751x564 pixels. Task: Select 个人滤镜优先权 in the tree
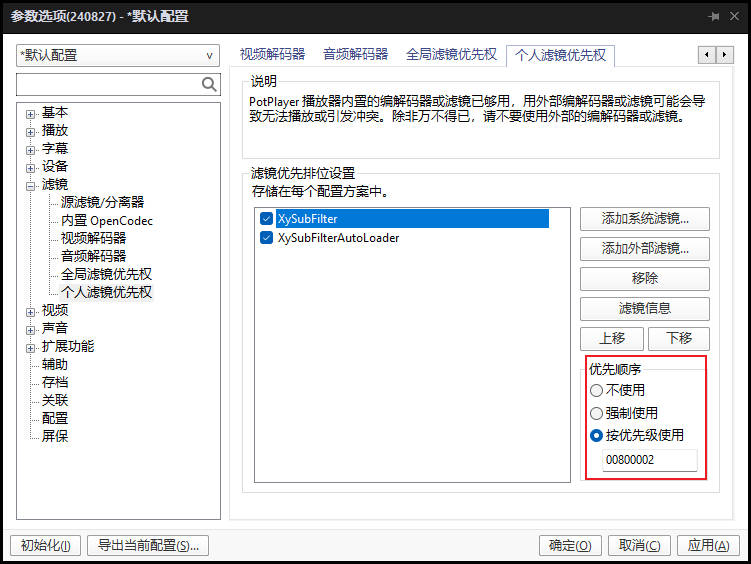tap(106, 292)
